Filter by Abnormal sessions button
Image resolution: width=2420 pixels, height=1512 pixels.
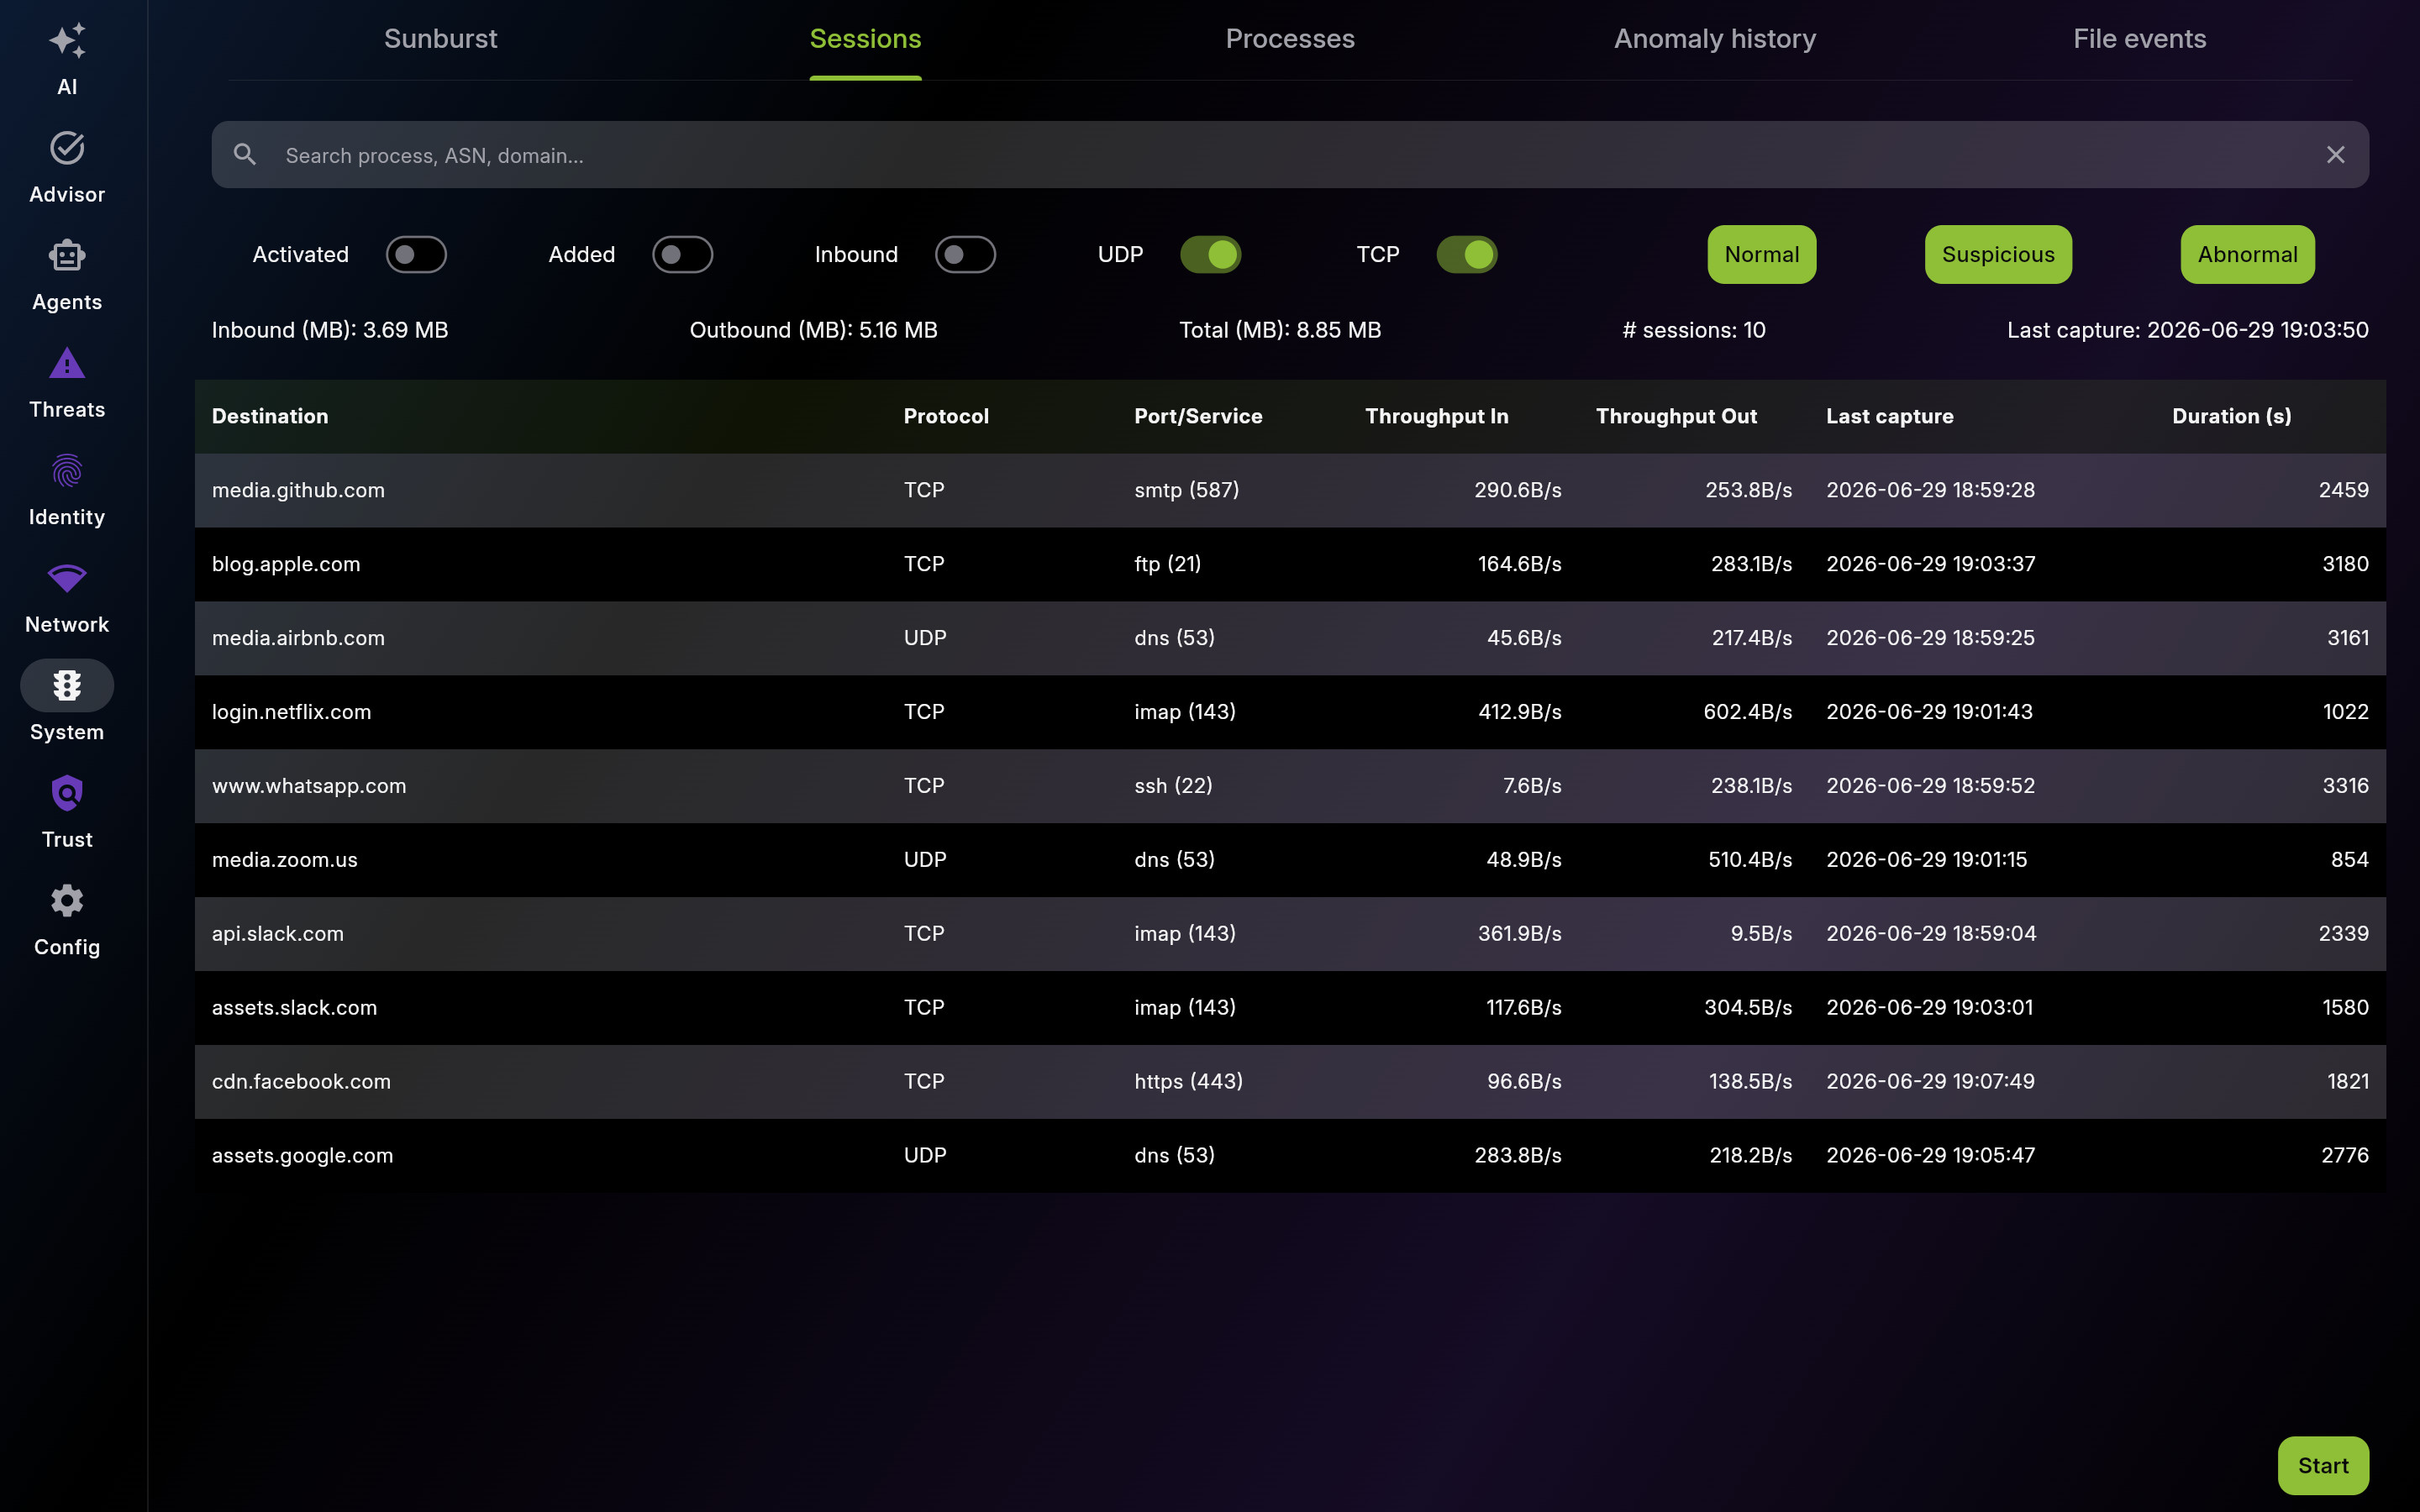tap(2247, 255)
